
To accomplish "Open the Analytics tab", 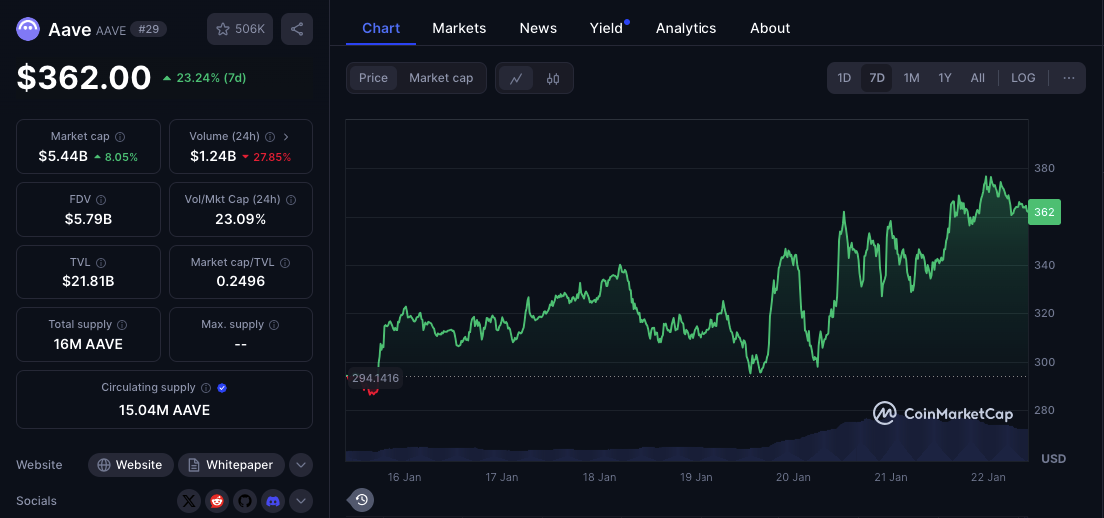I will tap(686, 28).
